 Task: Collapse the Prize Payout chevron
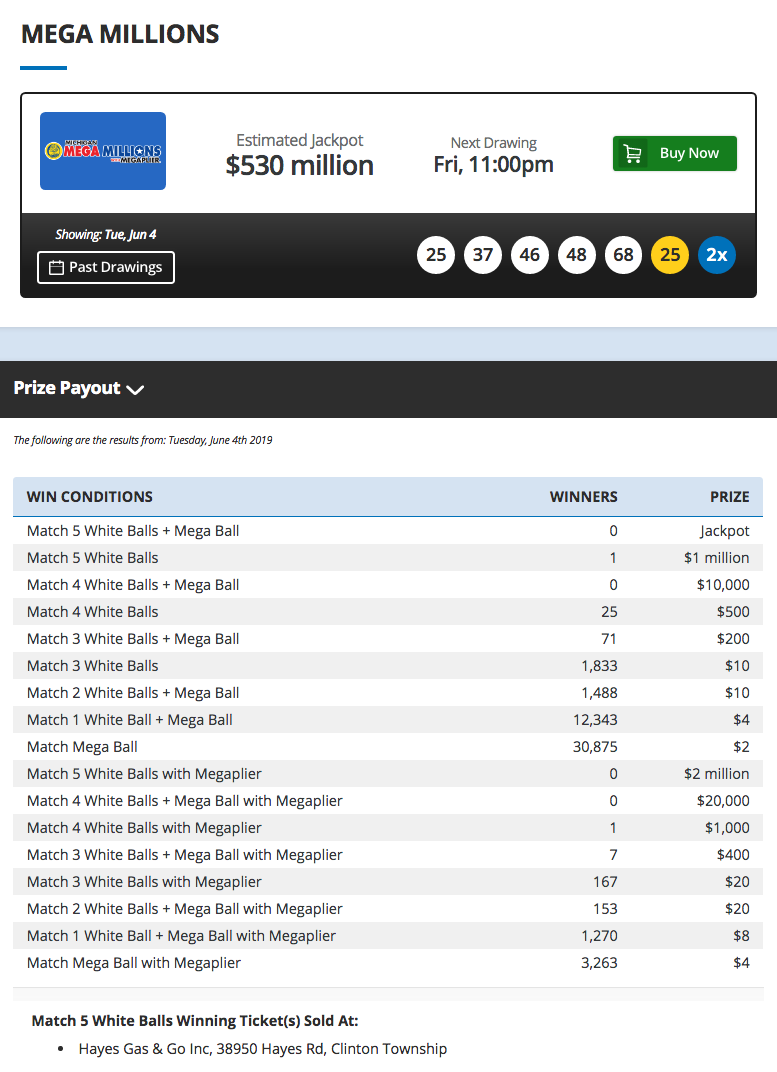pyautogui.click(x=135, y=390)
